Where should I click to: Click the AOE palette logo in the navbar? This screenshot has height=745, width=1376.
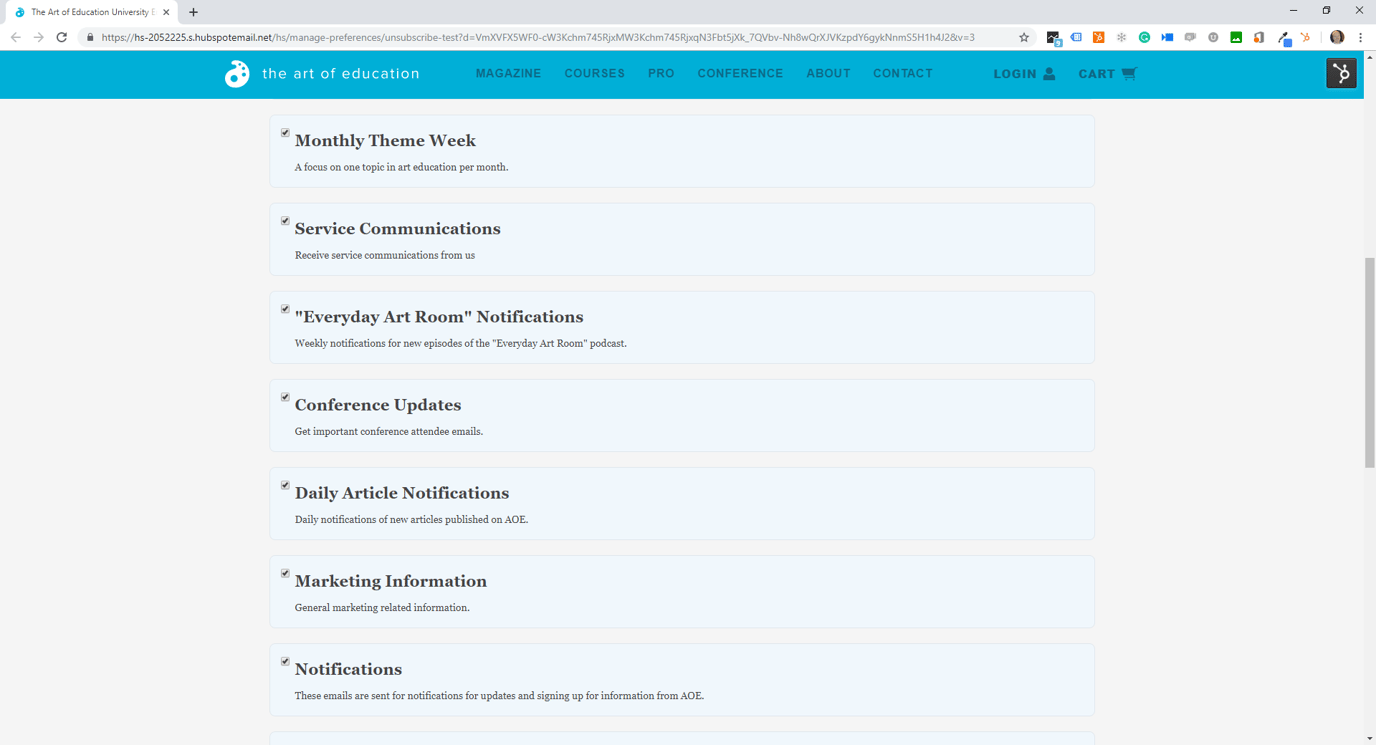tap(236, 73)
